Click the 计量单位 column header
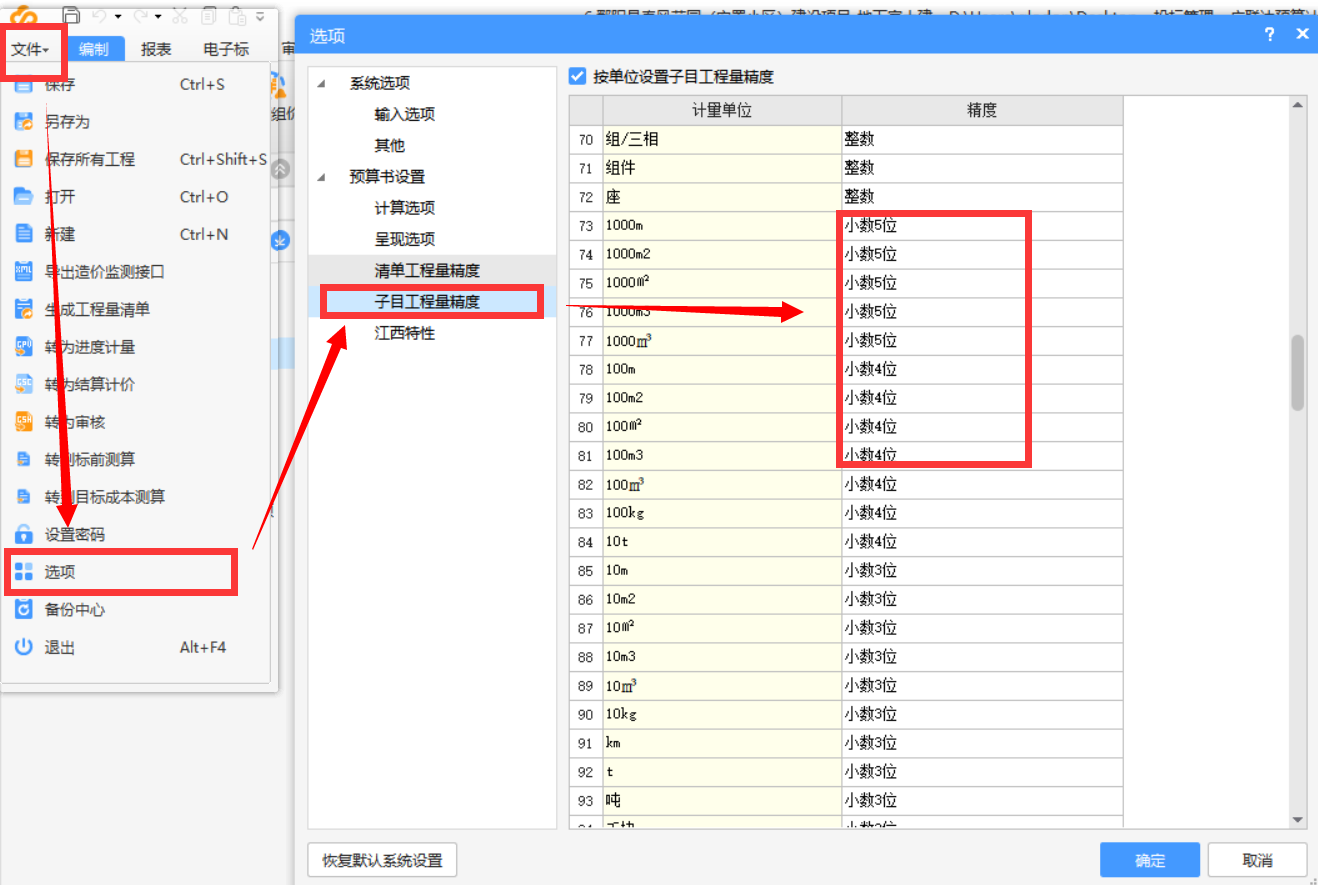 [721, 111]
